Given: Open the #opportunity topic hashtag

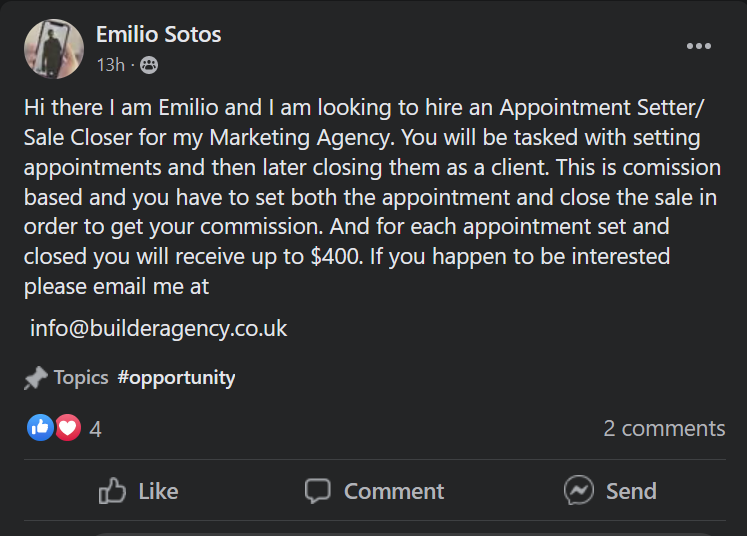Looking at the screenshot, I should pyautogui.click(x=176, y=378).
